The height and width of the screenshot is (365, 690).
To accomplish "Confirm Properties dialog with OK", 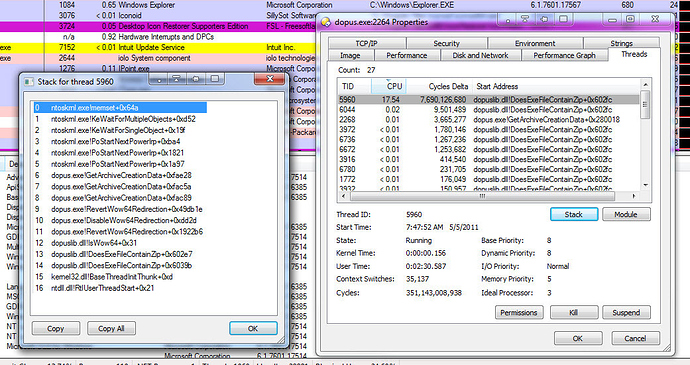I will tap(578, 339).
